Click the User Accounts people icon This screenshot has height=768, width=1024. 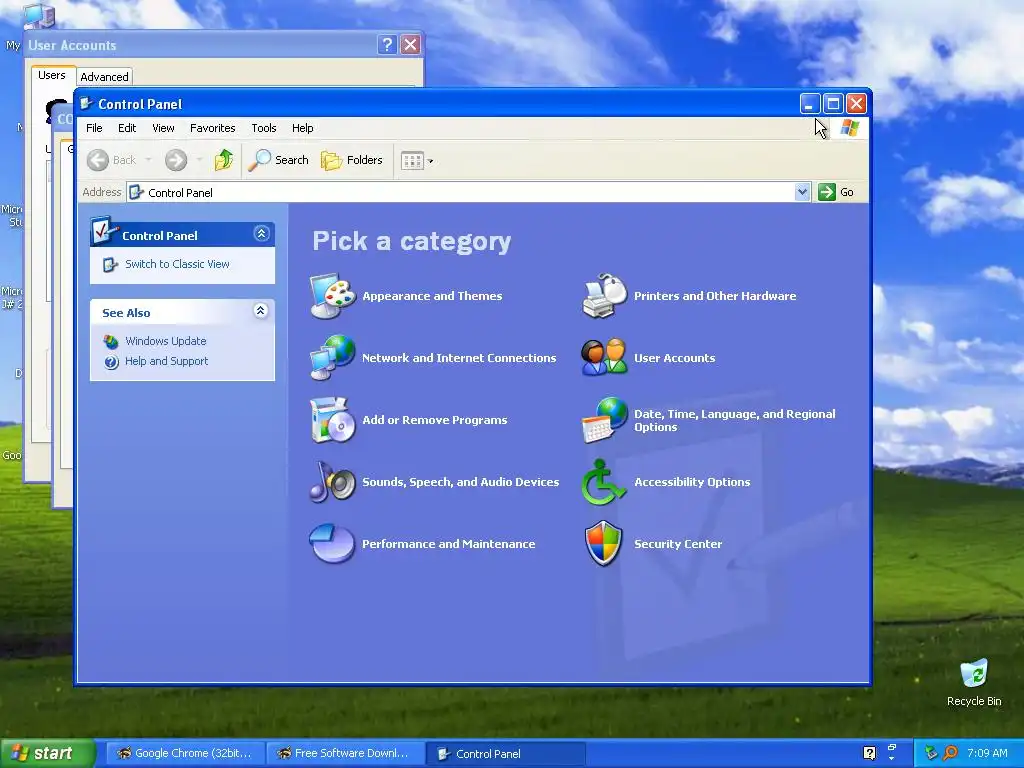point(604,357)
